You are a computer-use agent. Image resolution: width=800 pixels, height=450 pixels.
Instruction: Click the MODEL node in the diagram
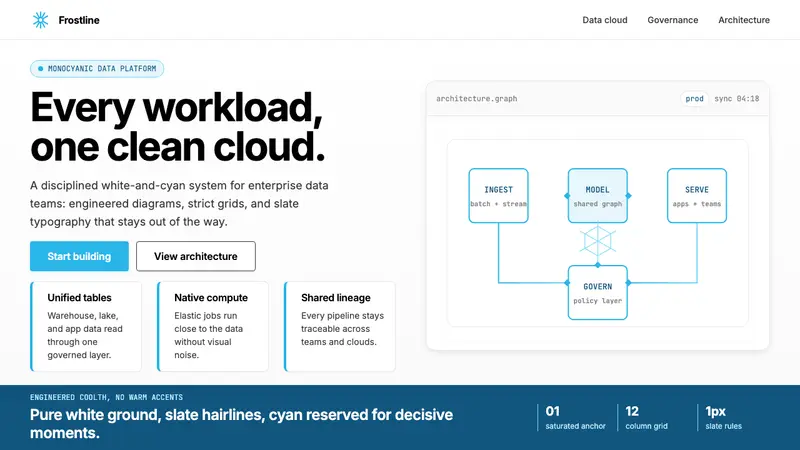597,196
